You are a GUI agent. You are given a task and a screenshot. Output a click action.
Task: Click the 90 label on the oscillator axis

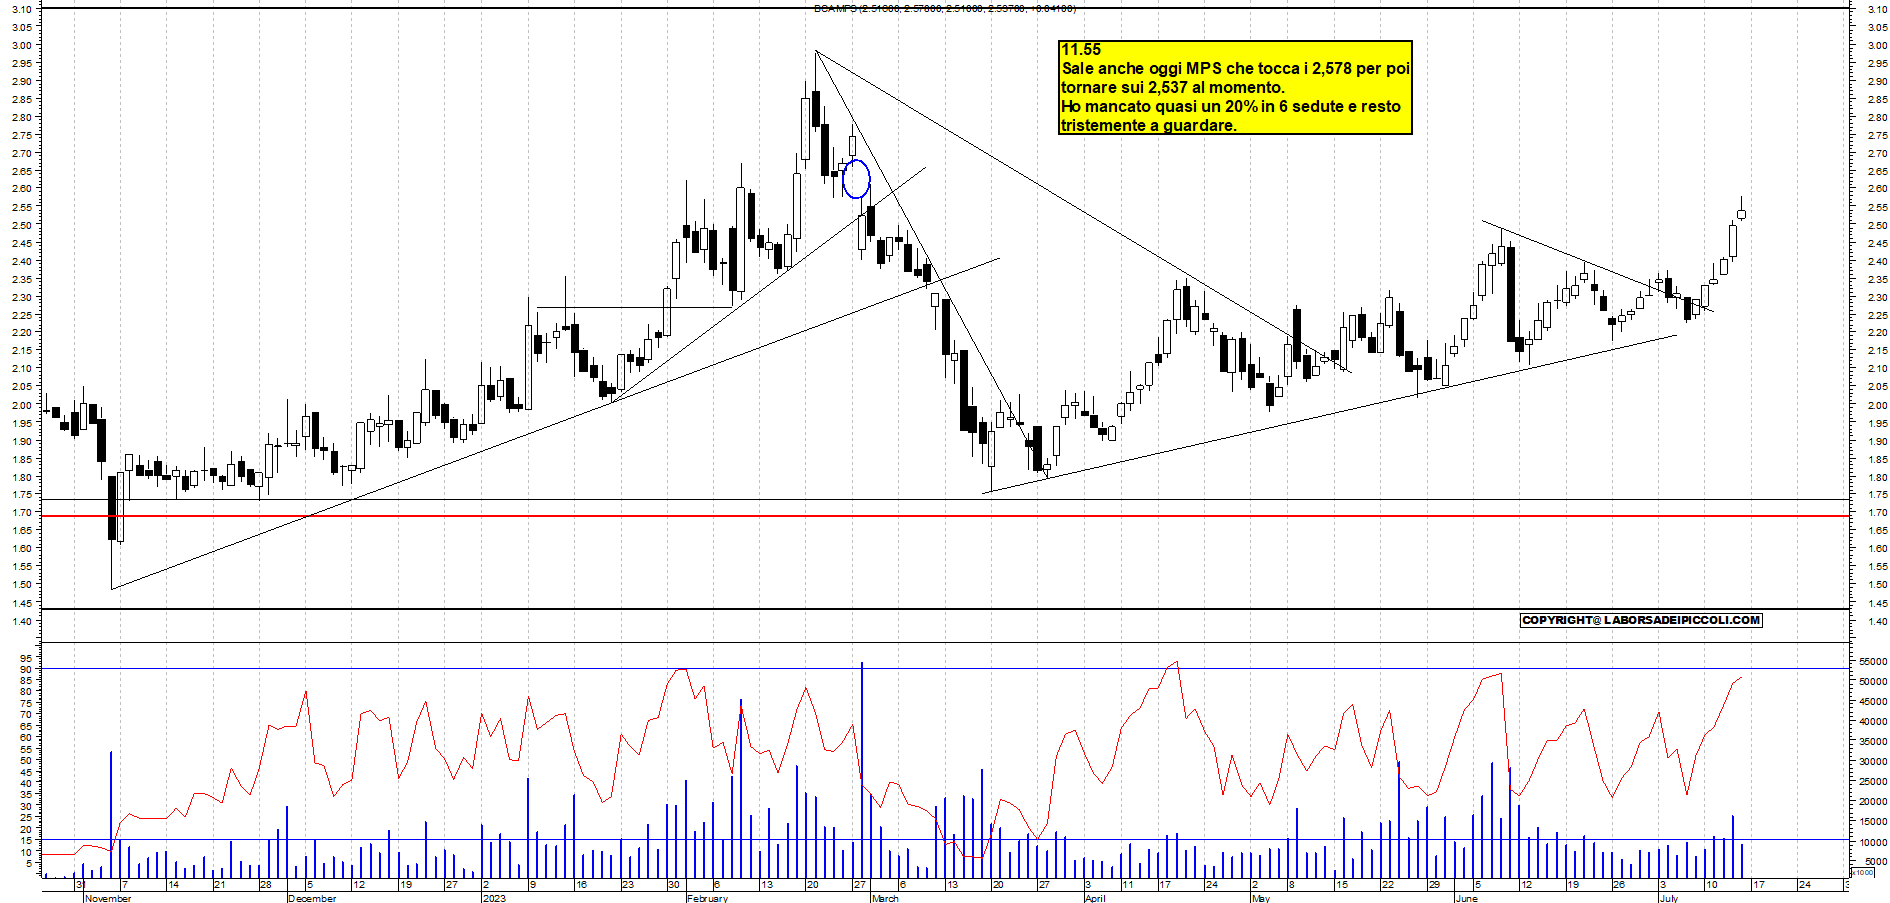[26, 669]
